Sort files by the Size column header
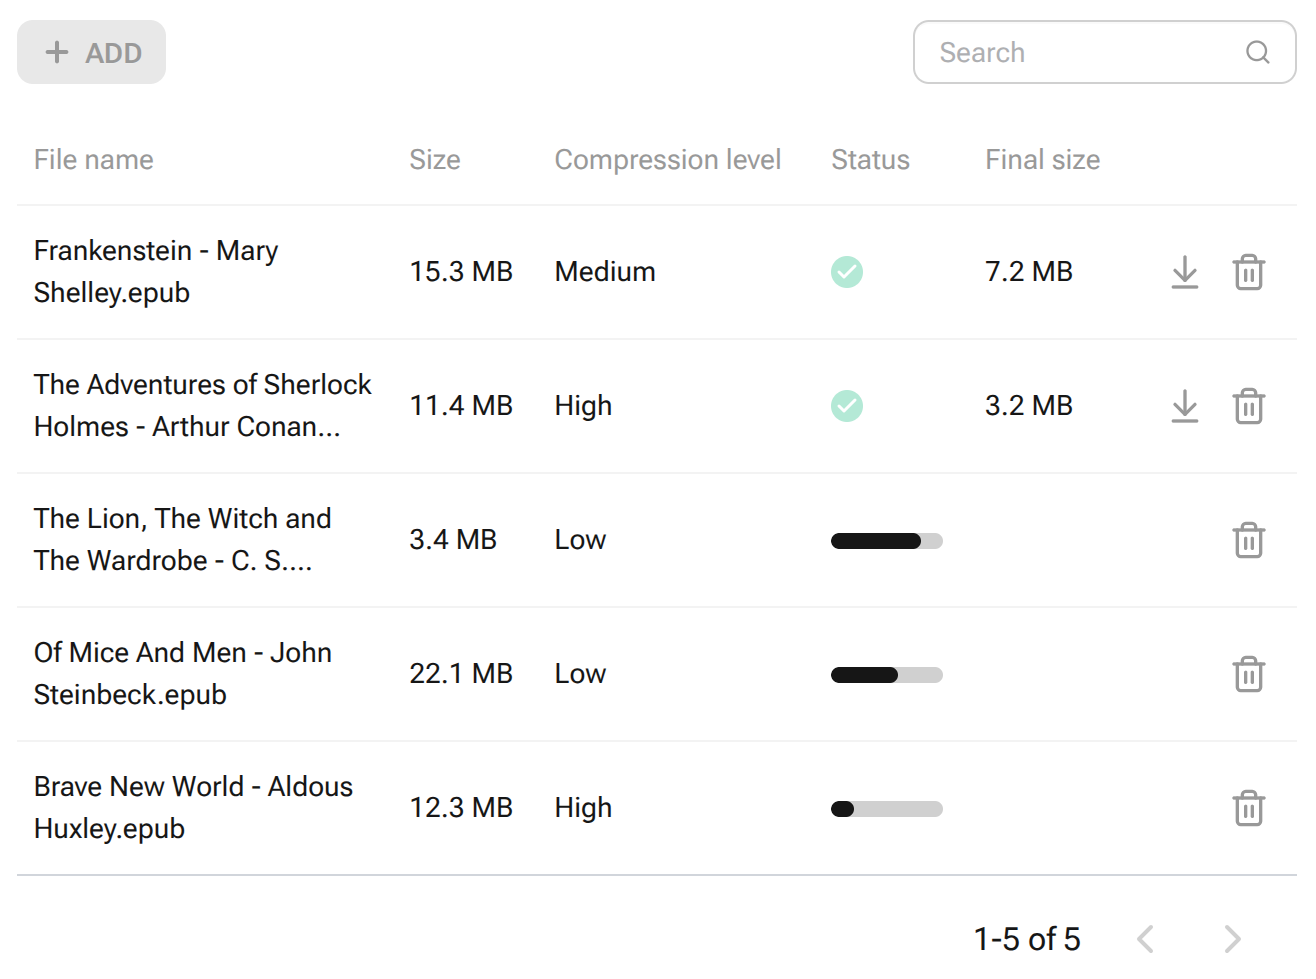 click(x=434, y=159)
